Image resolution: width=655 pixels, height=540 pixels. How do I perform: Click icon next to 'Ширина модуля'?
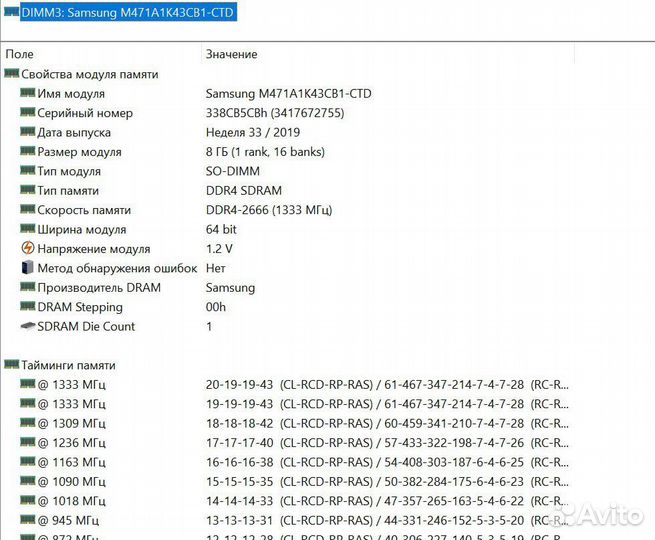28,228
